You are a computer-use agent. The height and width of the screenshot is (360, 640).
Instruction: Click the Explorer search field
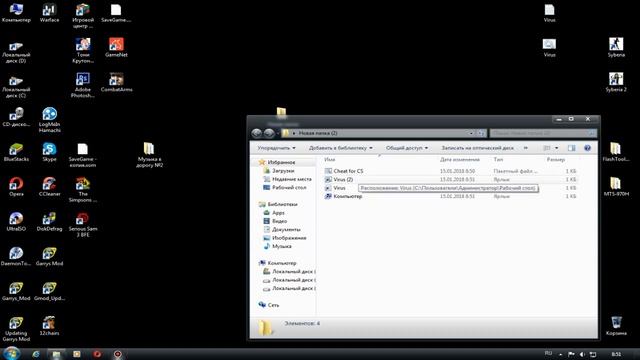(543, 133)
